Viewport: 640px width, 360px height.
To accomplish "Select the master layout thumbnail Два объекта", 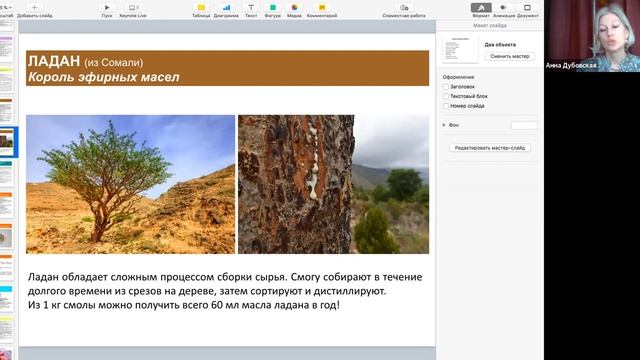I will point(460,49).
